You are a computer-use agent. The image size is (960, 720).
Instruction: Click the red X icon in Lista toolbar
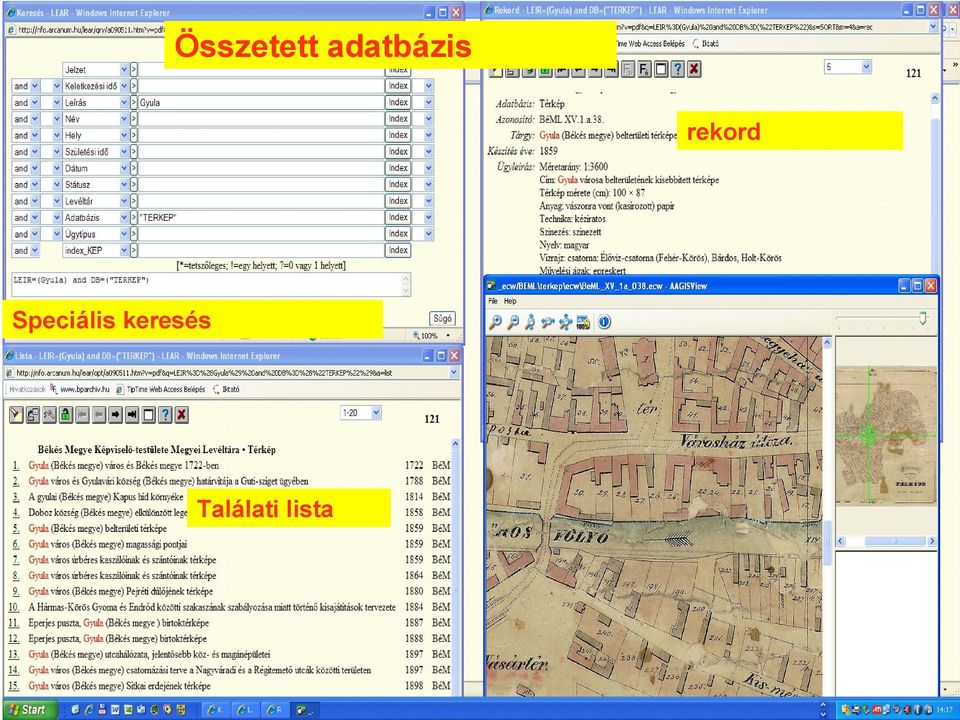tap(181, 415)
